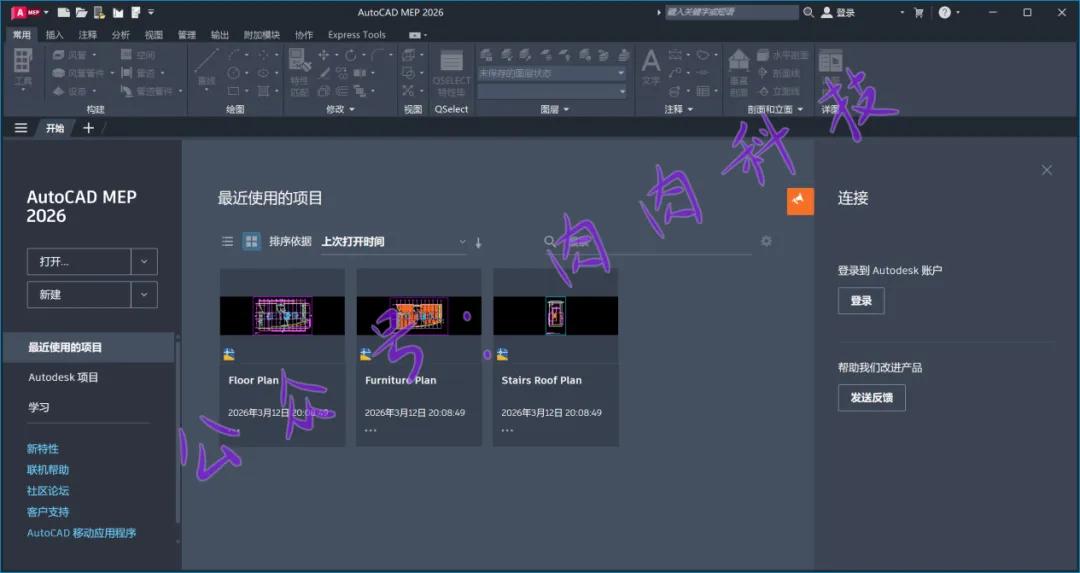Viewport: 1080px width, 573px height.
Task: Click the Open folder icon in quick access toolbar
Action: pos(81,12)
